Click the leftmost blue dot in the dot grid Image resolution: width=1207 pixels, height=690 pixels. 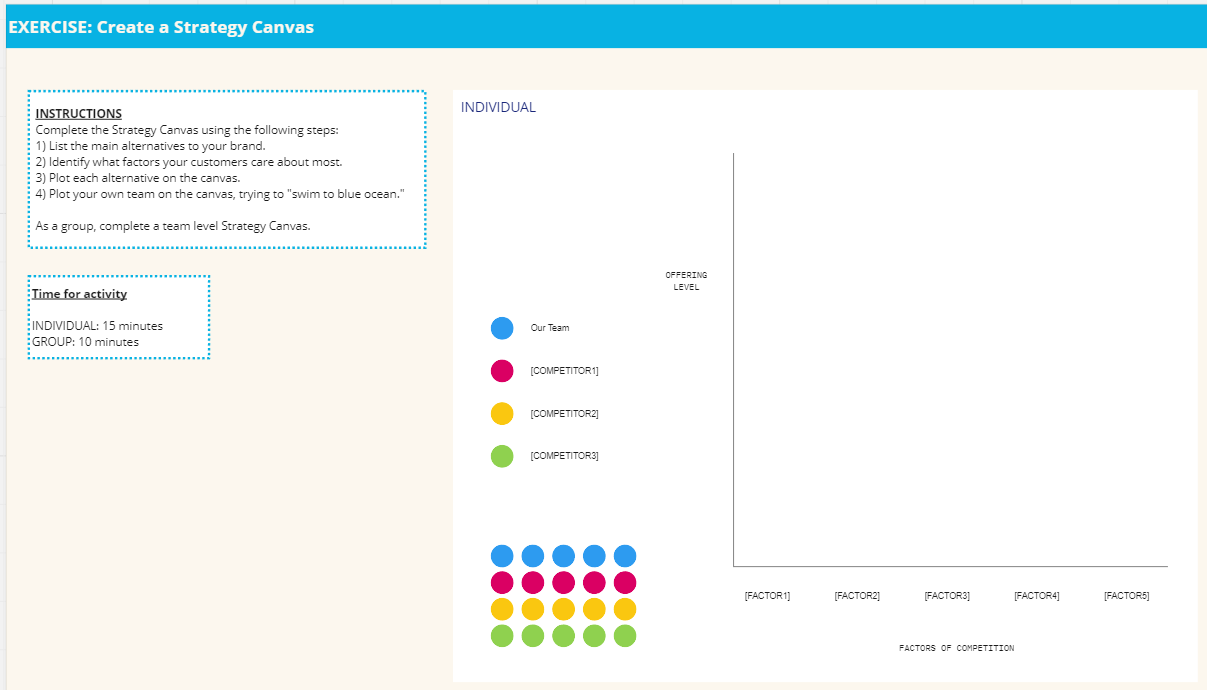(502, 556)
